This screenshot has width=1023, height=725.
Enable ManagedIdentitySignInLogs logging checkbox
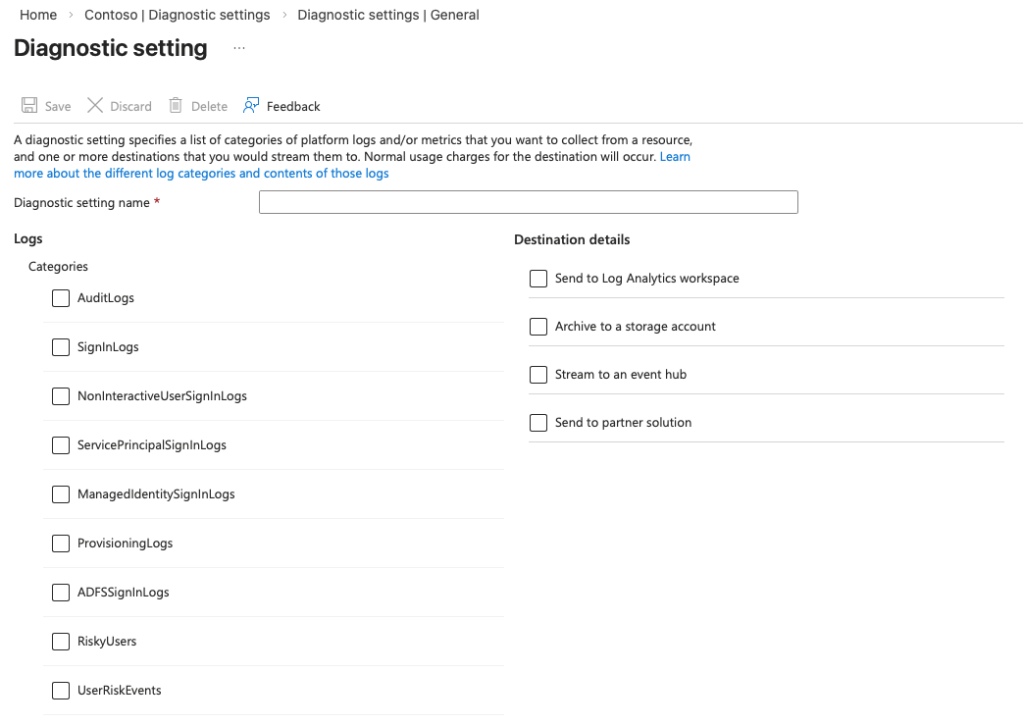[x=61, y=494]
